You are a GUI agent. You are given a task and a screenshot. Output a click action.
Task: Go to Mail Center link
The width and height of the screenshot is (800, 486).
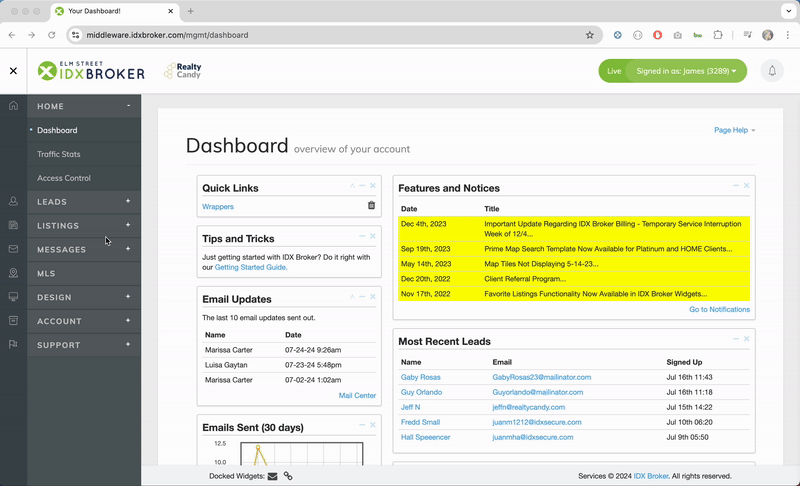[x=357, y=396]
